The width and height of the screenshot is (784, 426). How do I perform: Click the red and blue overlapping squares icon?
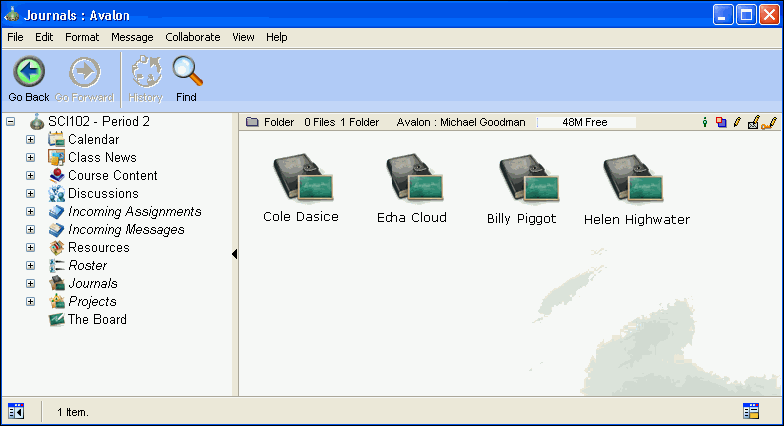(720, 122)
